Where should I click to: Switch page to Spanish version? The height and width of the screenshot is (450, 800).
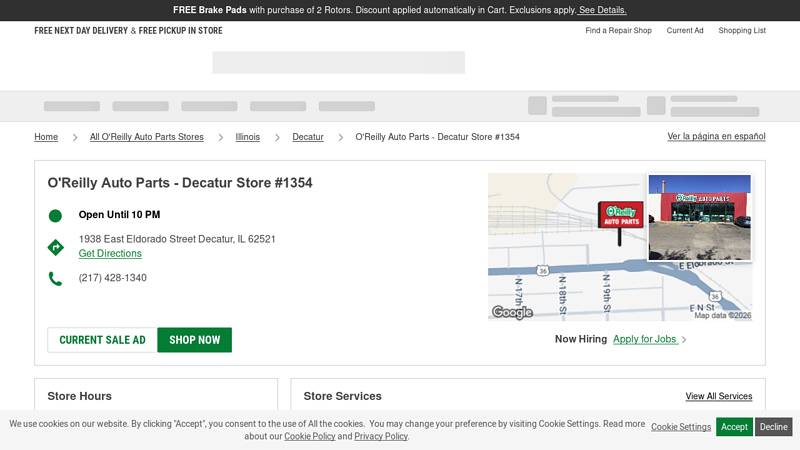pyautogui.click(x=716, y=136)
